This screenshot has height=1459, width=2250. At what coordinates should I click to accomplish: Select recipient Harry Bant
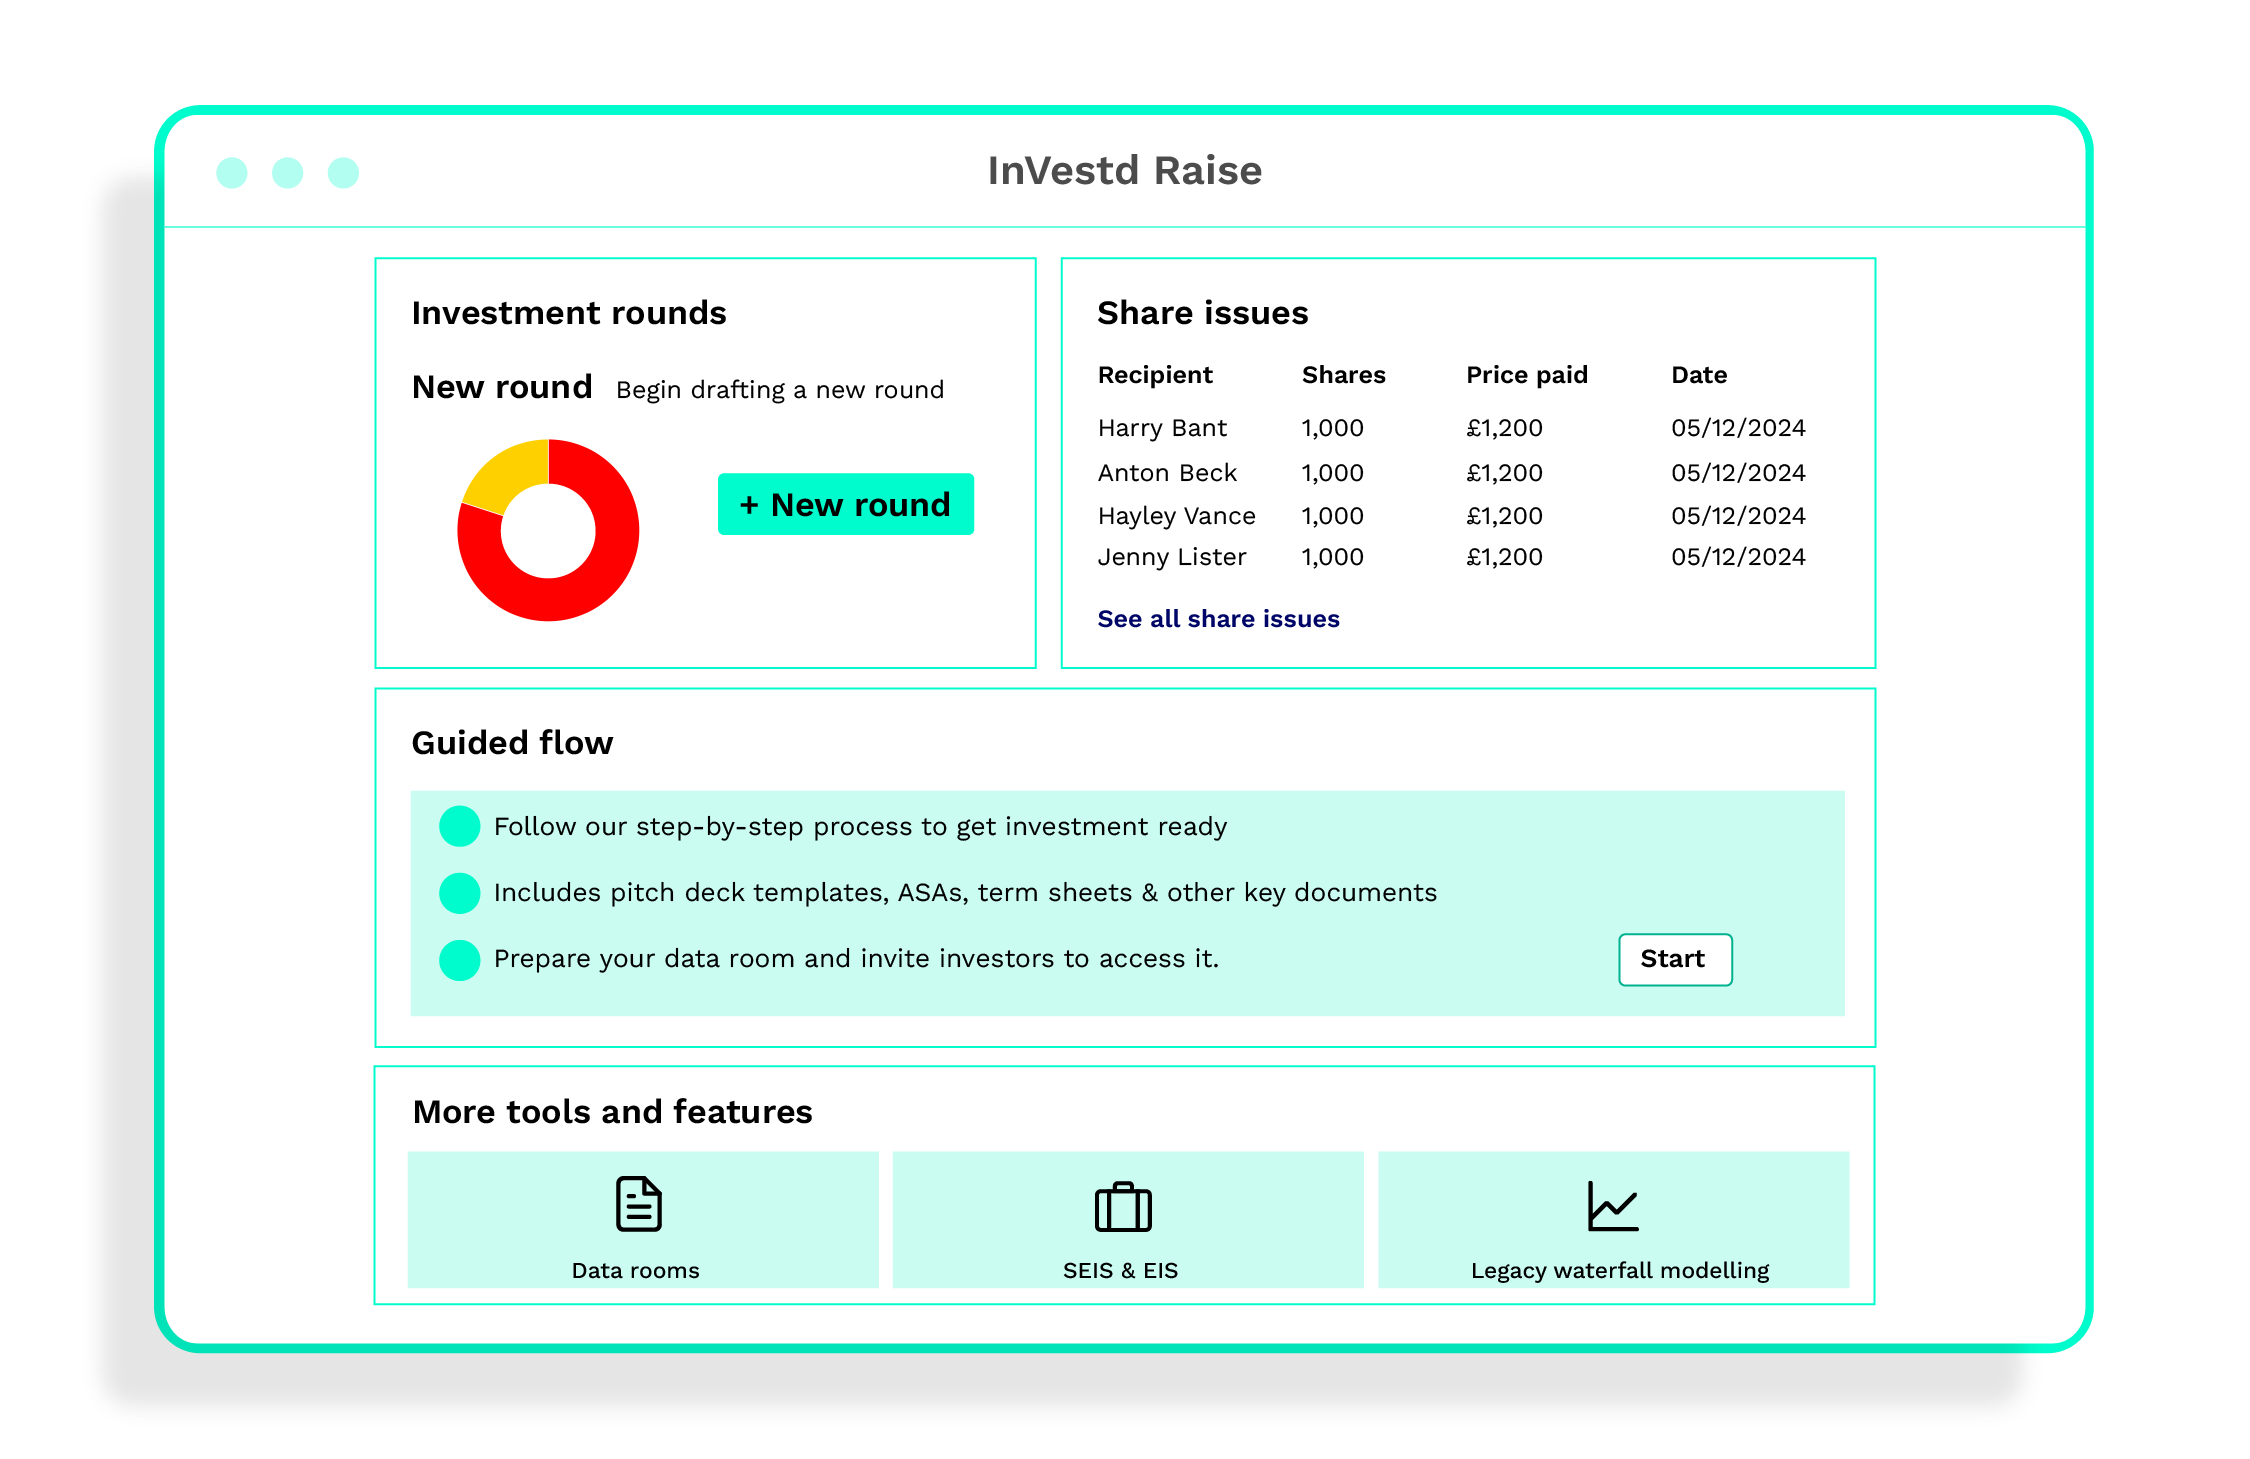coord(1162,428)
